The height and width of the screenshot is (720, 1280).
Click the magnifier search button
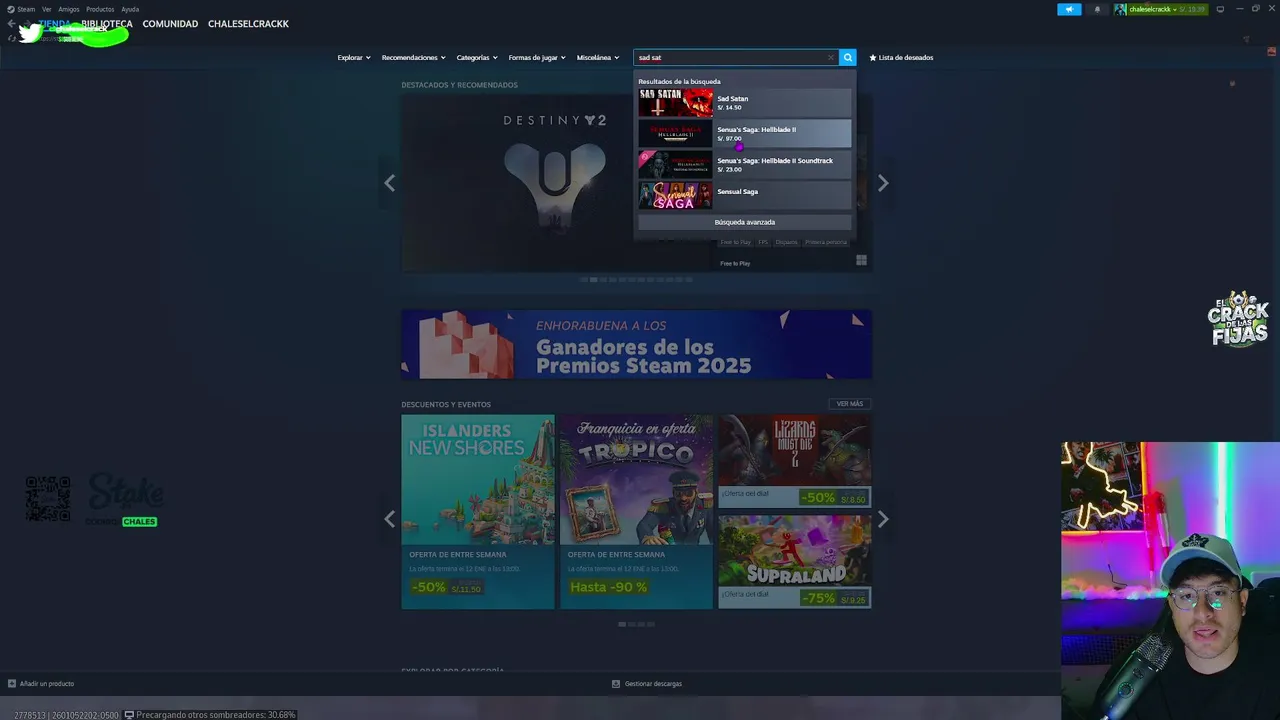click(x=848, y=57)
